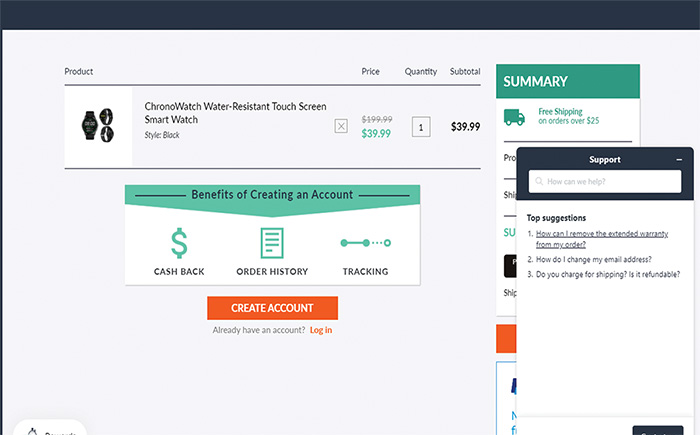Click the Price column header
The height and width of the screenshot is (435, 700).
click(371, 71)
